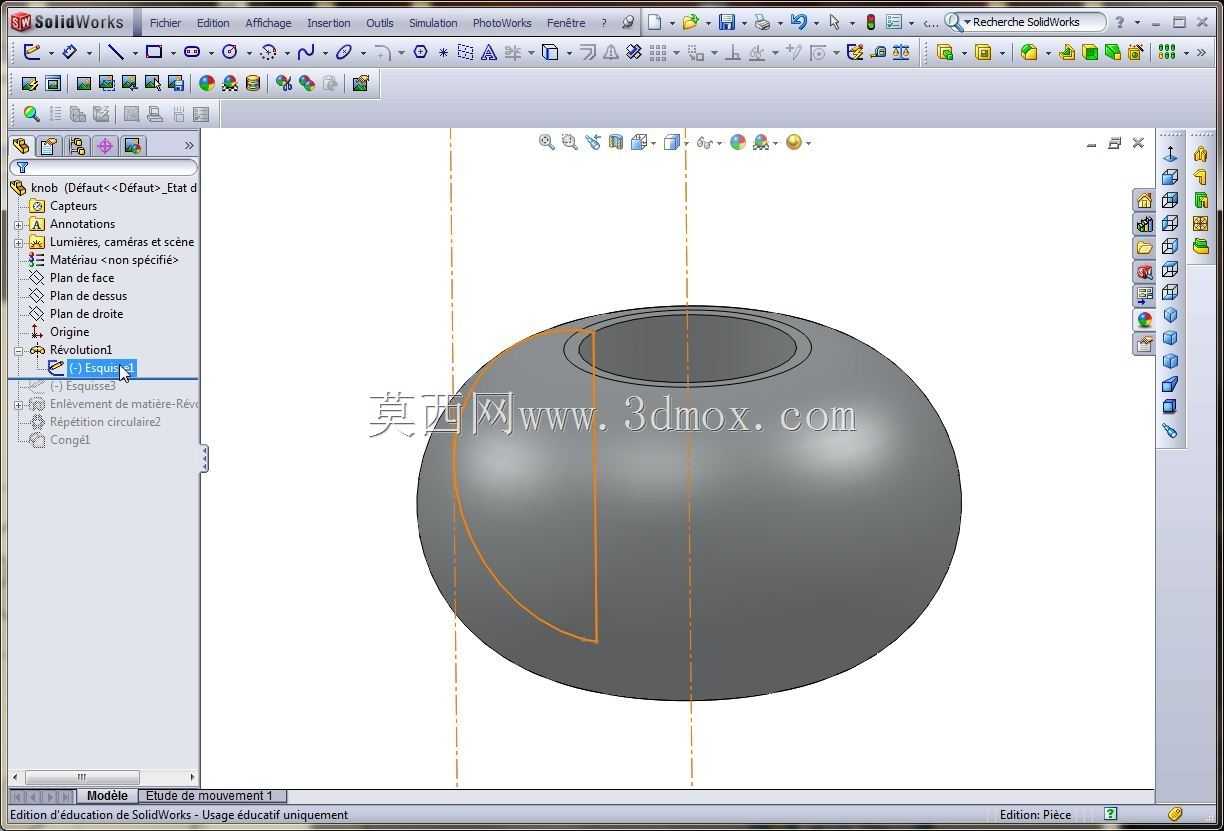Screen dimensions: 1224x831
Task: Click the Measure tool icon
Action: (x=878, y=52)
